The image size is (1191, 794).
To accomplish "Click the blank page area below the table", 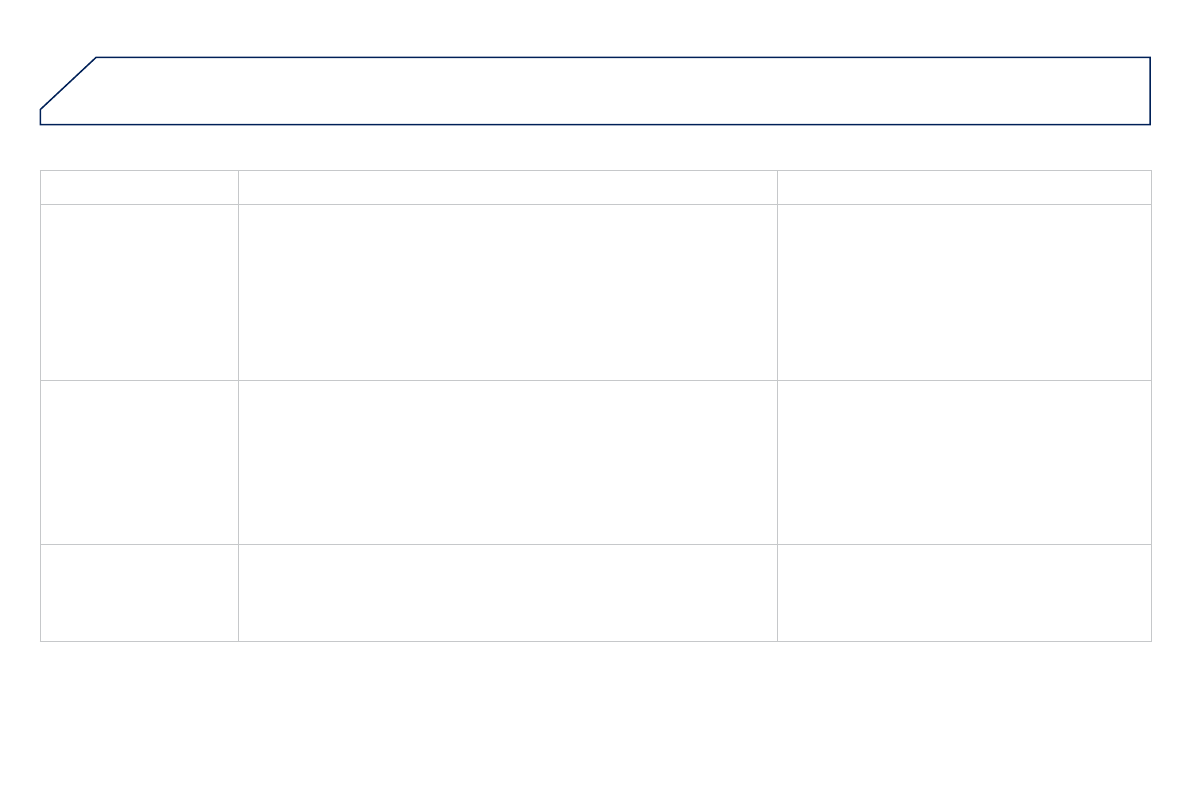I will [600, 715].
